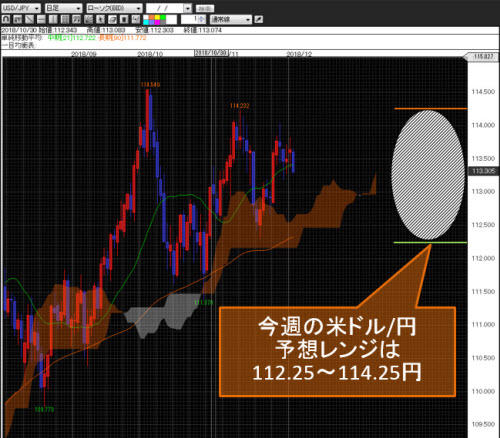This screenshot has width=500, height=438.
Task: Click the date entry field
Action: pyautogui.click(x=165, y=8)
